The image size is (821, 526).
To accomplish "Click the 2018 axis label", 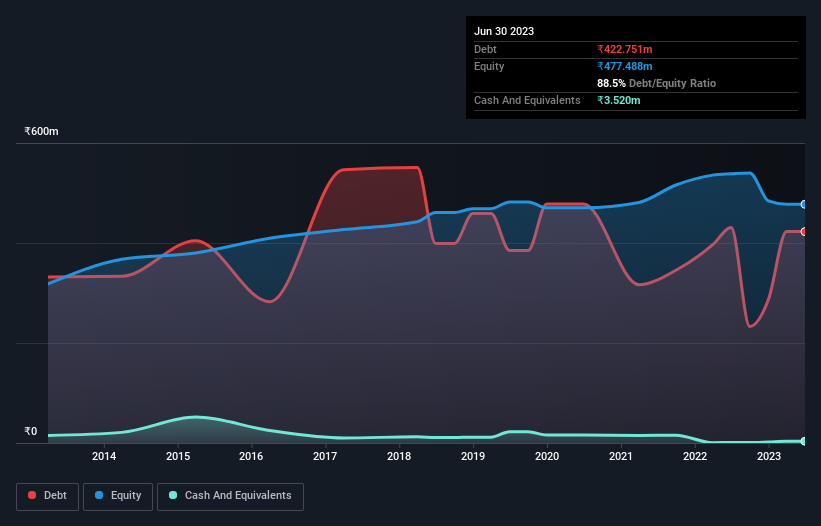I will click(399, 456).
